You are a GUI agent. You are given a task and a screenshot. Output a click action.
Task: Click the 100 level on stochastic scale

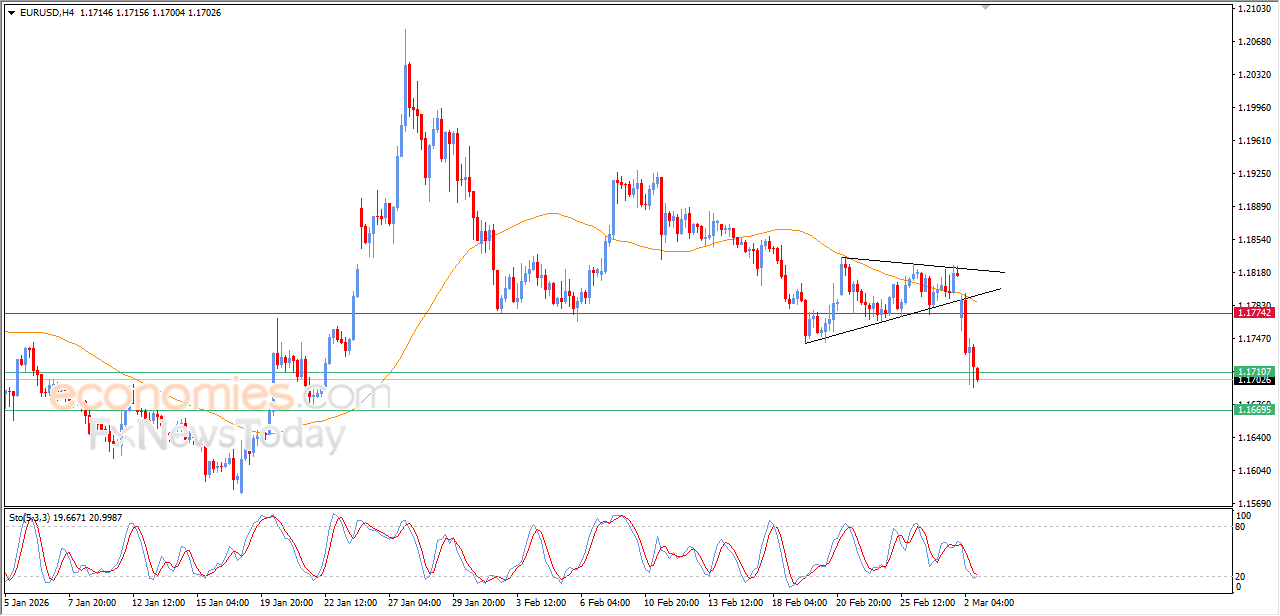coord(1244,516)
